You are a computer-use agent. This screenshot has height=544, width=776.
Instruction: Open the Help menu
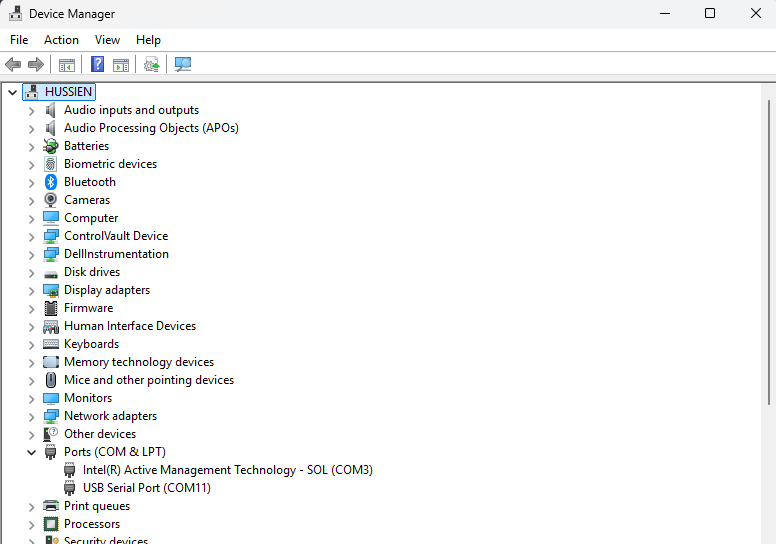pos(148,40)
